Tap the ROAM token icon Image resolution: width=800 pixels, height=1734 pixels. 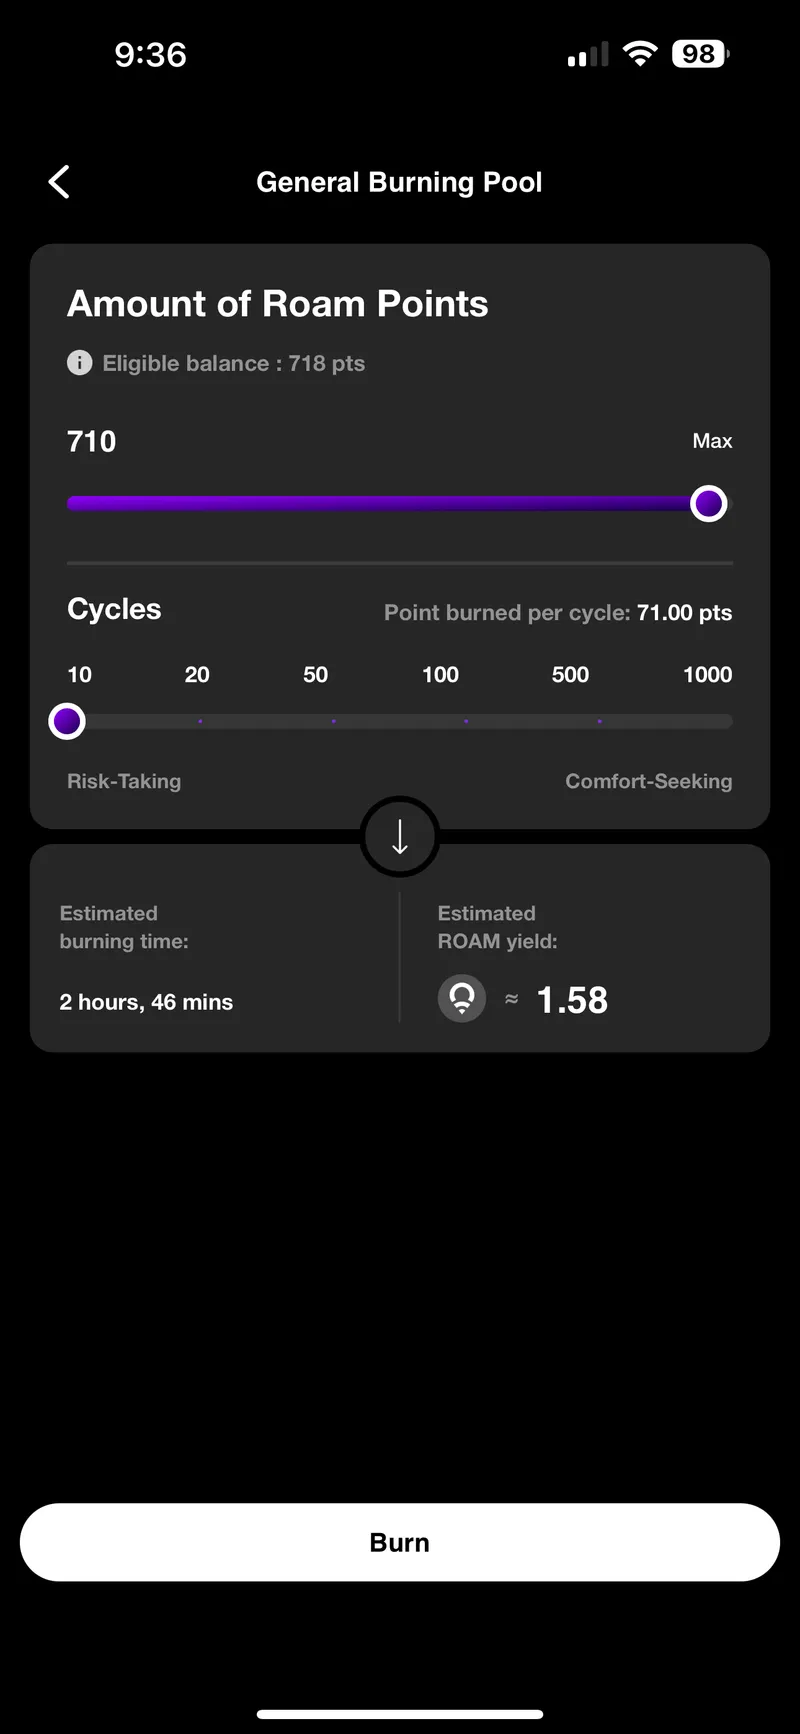(462, 998)
